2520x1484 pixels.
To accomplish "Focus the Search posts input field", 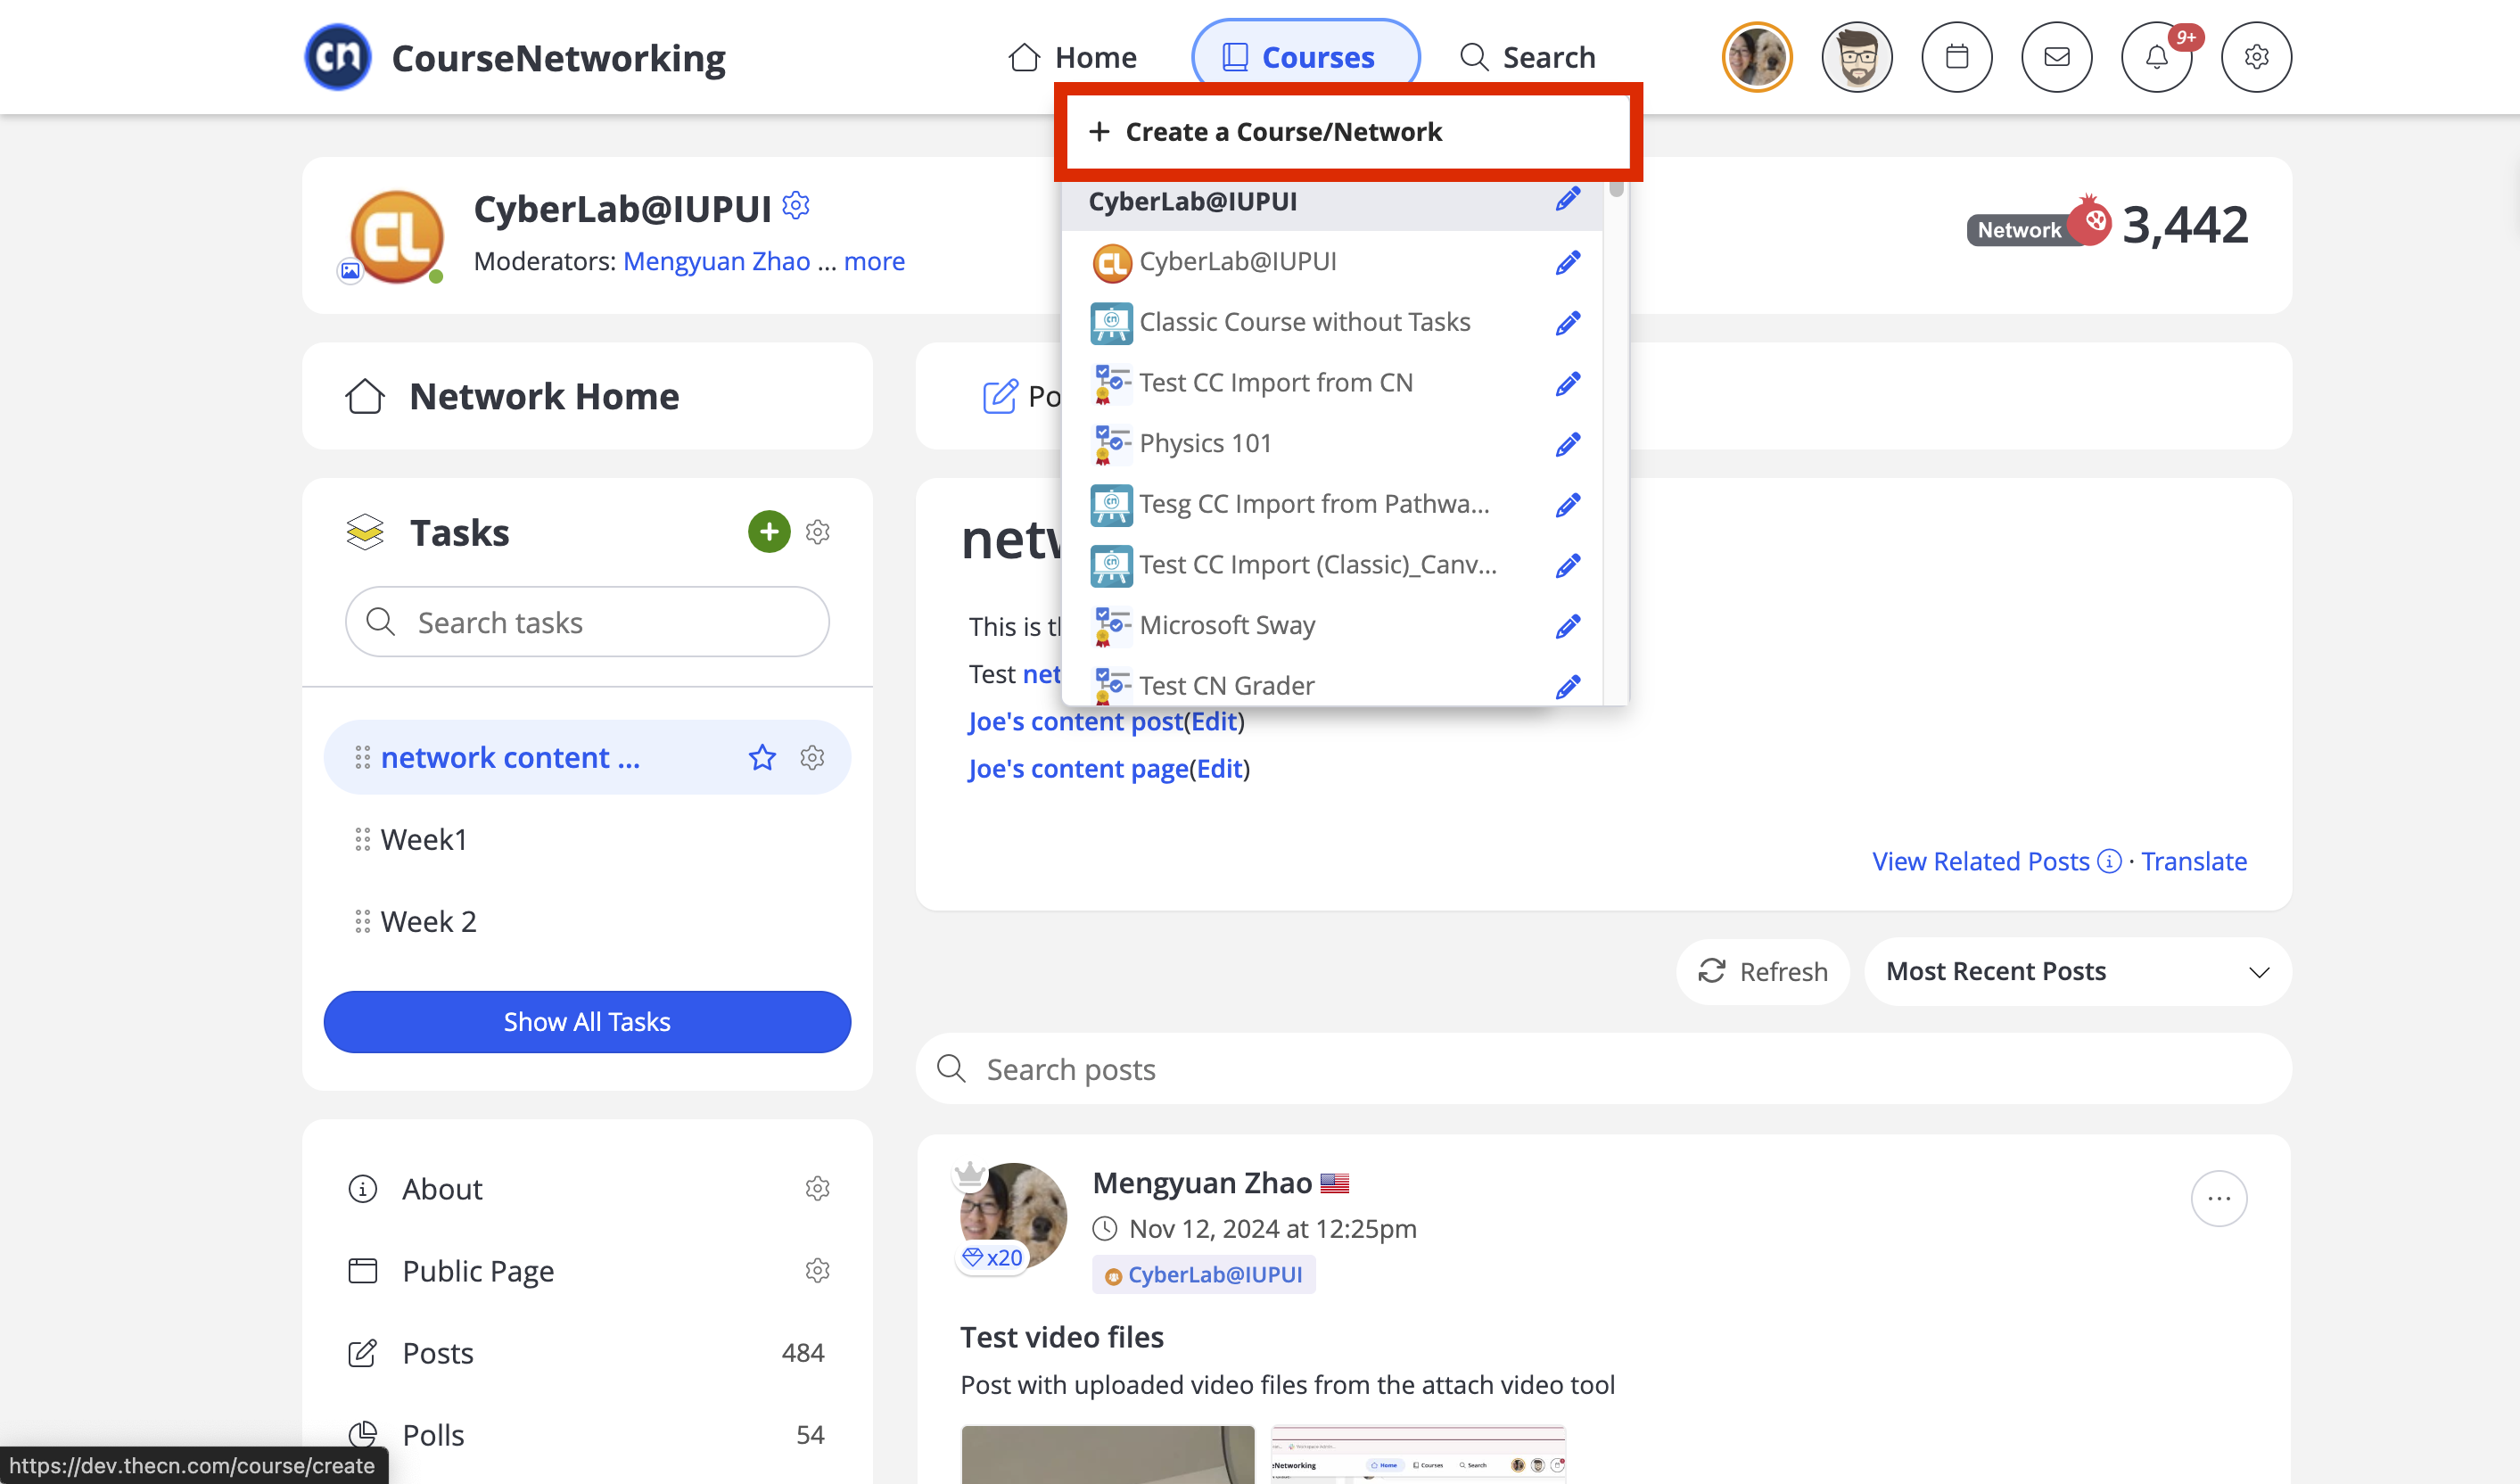I will (1603, 1069).
